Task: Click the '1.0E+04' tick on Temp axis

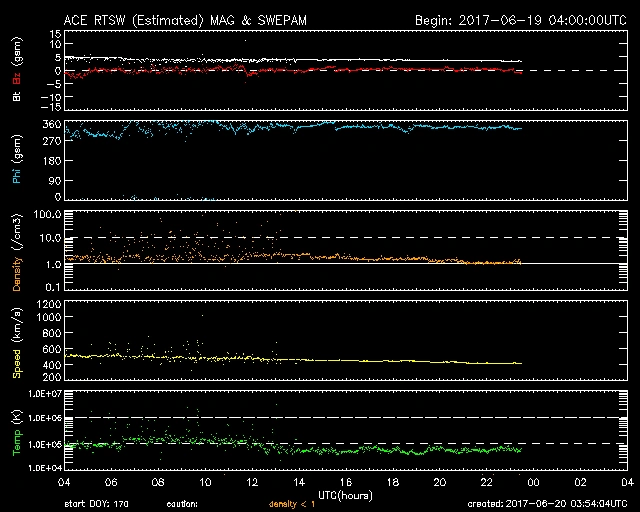Action: pyautogui.click(x=45, y=468)
